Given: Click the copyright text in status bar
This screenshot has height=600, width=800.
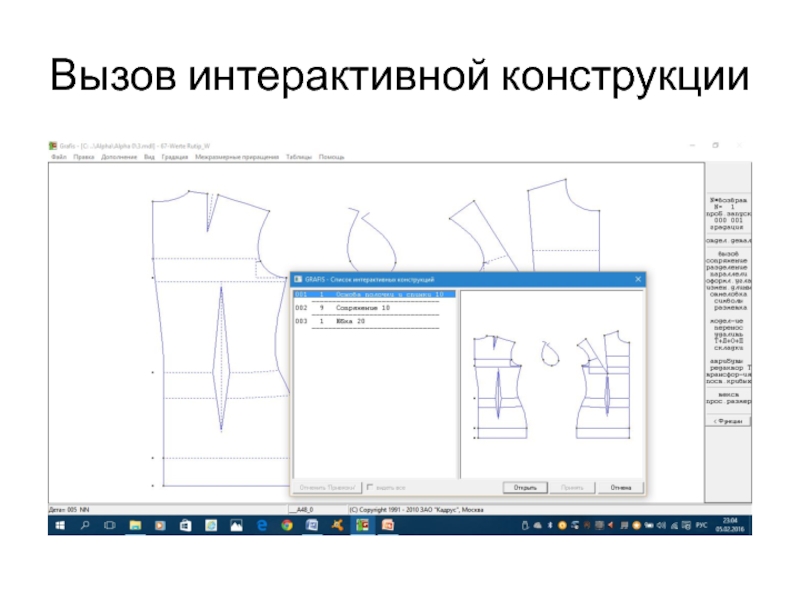Looking at the screenshot, I should (x=416, y=510).
